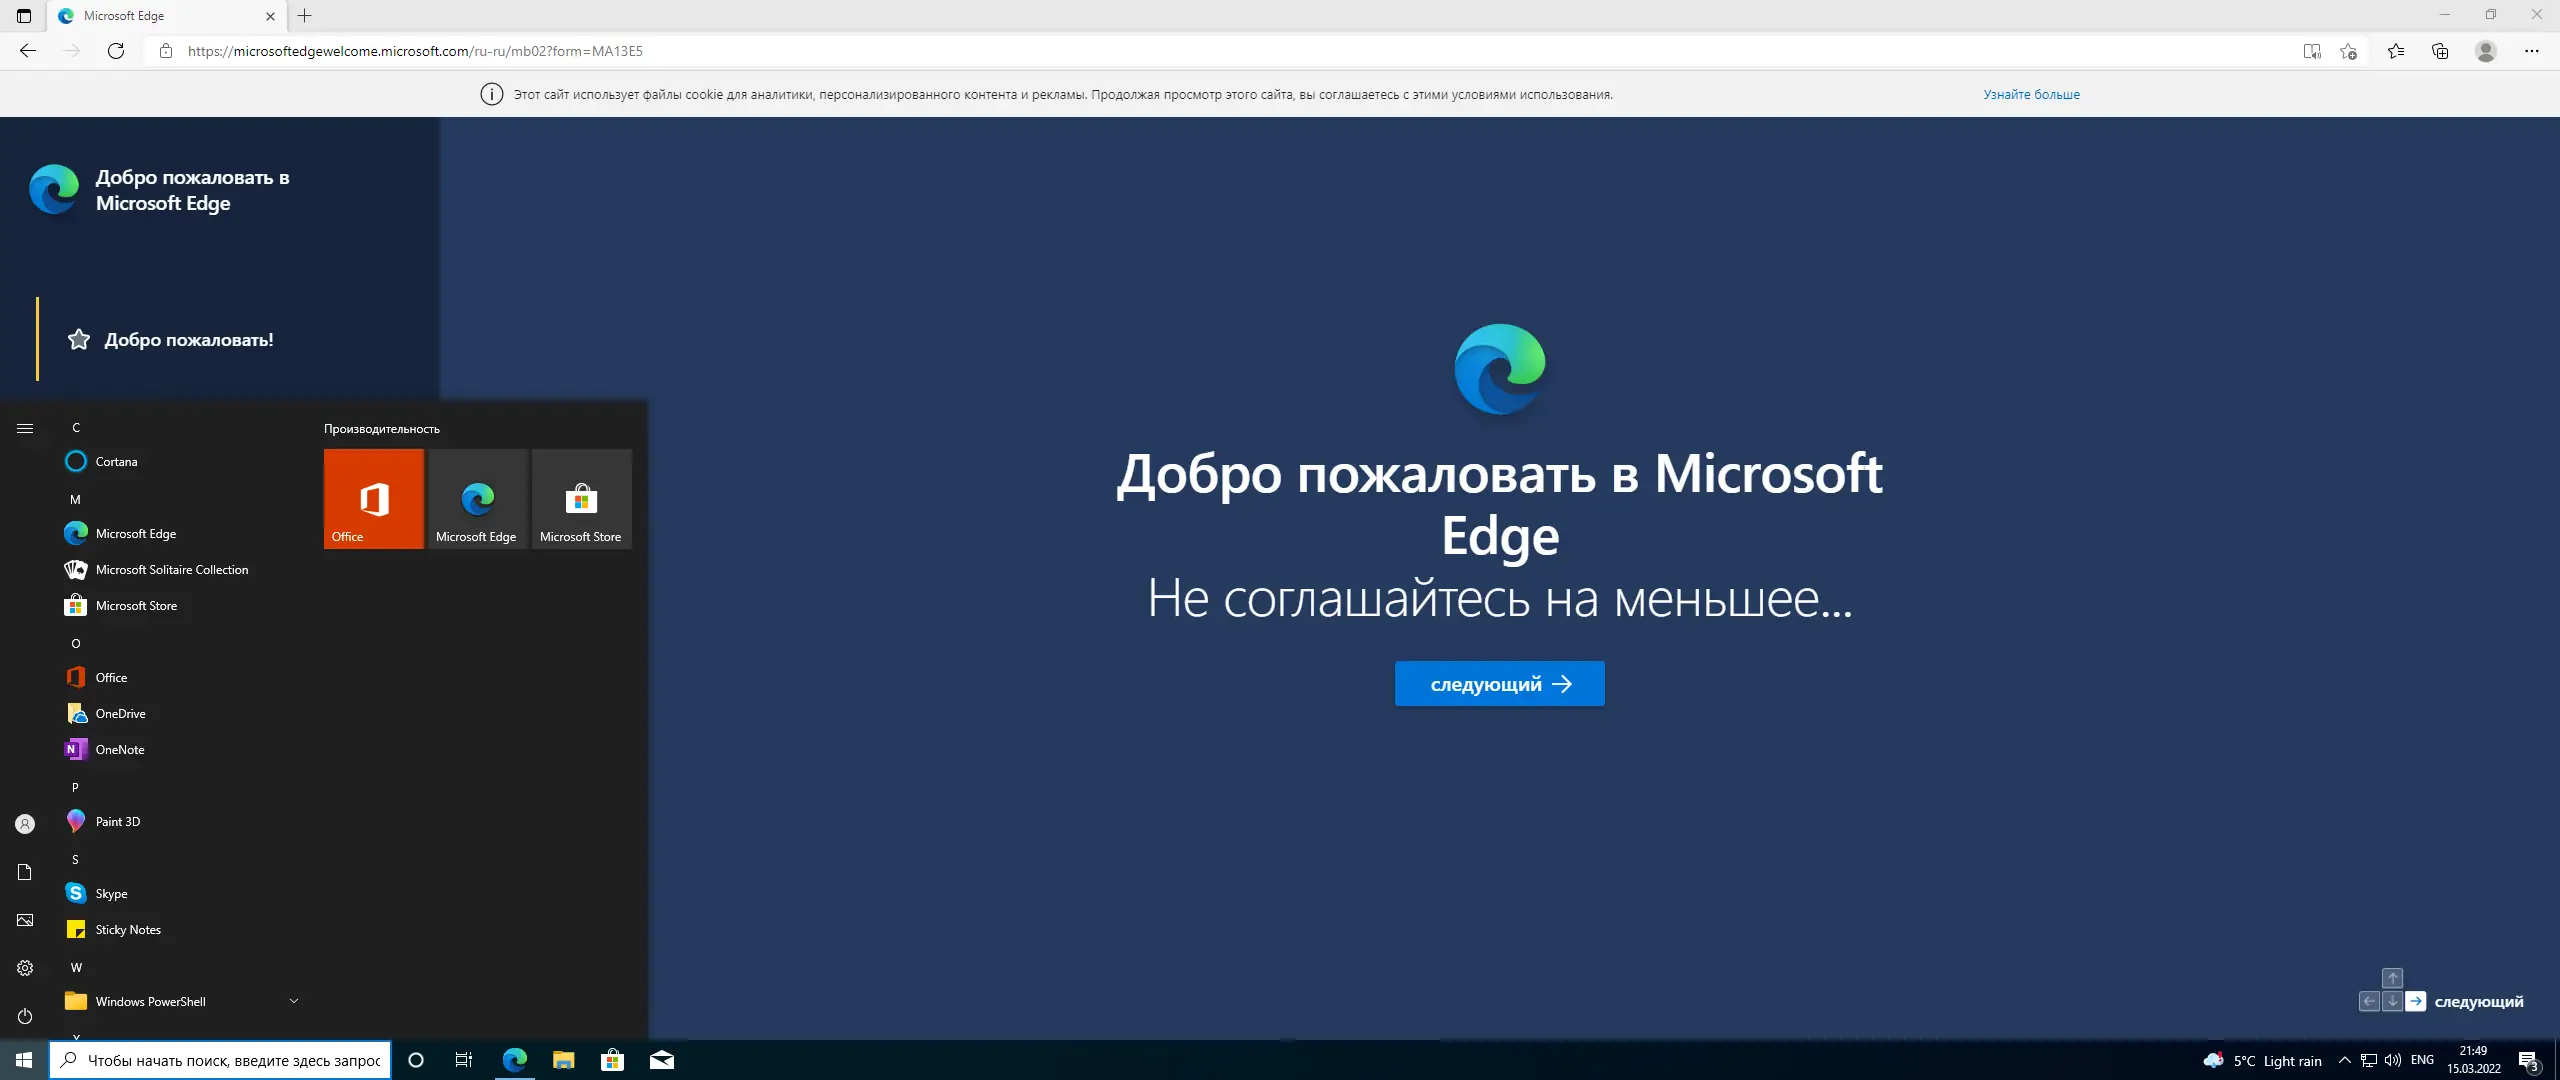The height and width of the screenshot is (1080, 2560).
Task: Open a new browser tab
Action: (305, 16)
